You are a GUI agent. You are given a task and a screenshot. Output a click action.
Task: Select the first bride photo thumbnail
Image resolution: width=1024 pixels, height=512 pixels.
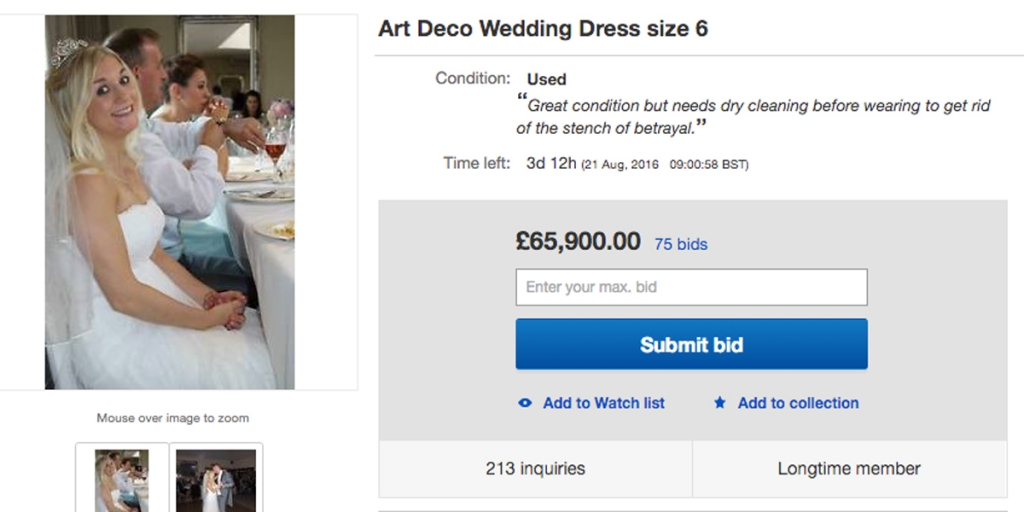click(122, 480)
